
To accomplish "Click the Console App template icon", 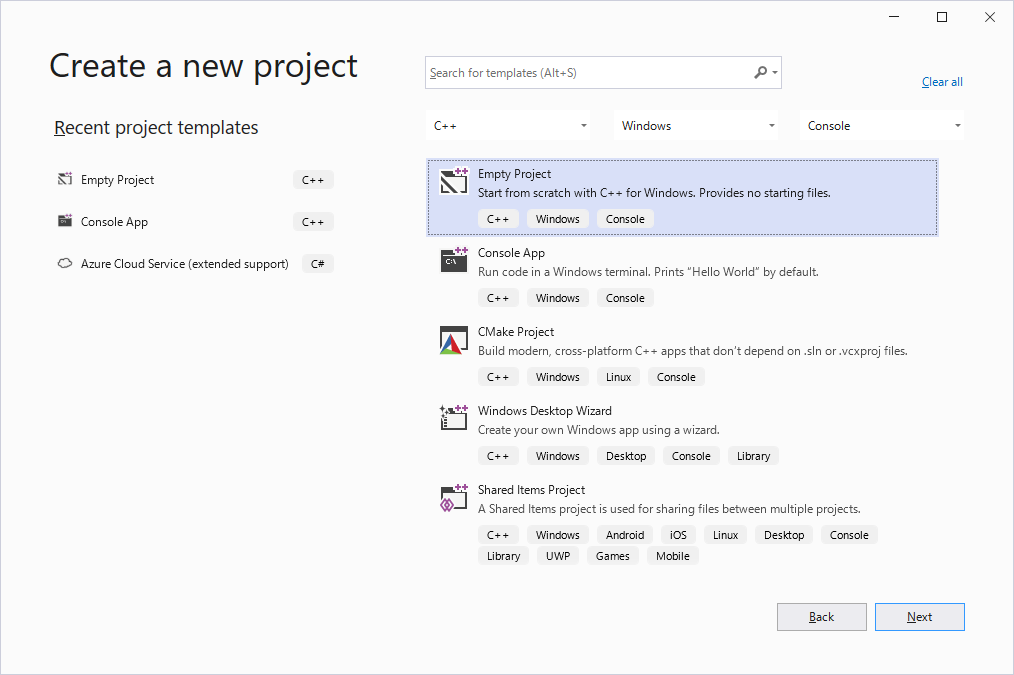I will [454, 260].
